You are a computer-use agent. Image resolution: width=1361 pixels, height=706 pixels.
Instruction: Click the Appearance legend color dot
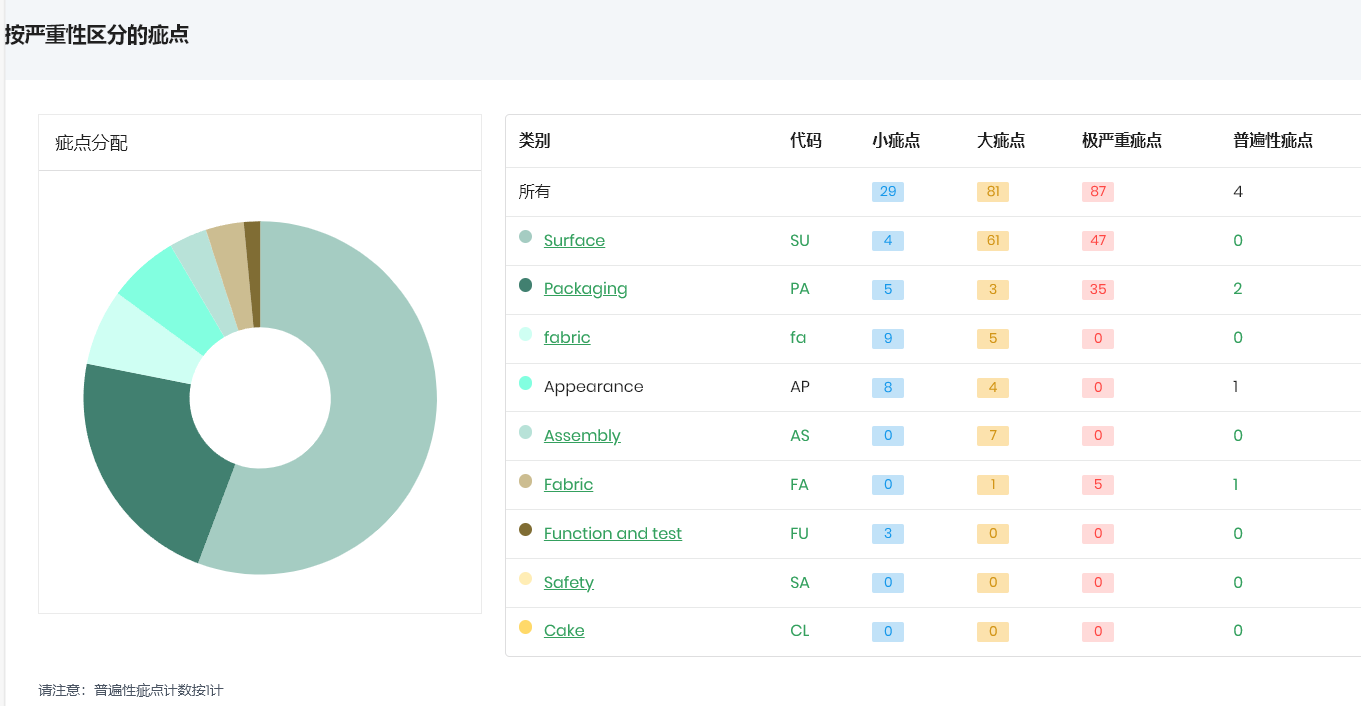pos(525,383)
